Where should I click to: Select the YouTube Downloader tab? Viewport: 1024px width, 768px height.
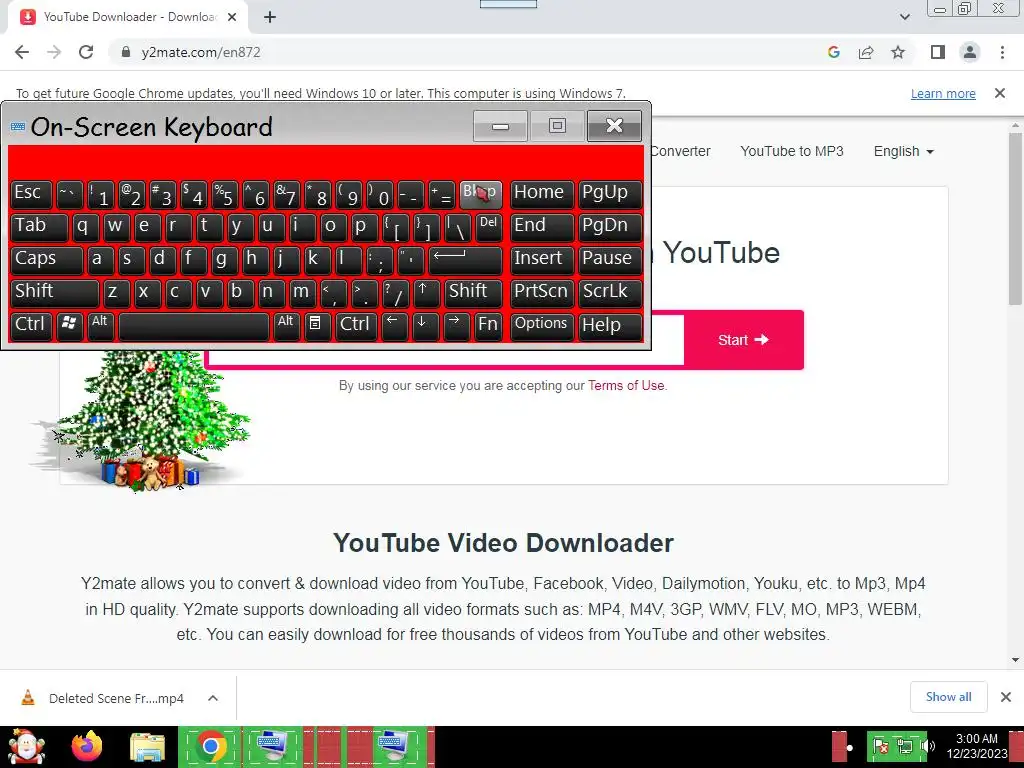127,17
